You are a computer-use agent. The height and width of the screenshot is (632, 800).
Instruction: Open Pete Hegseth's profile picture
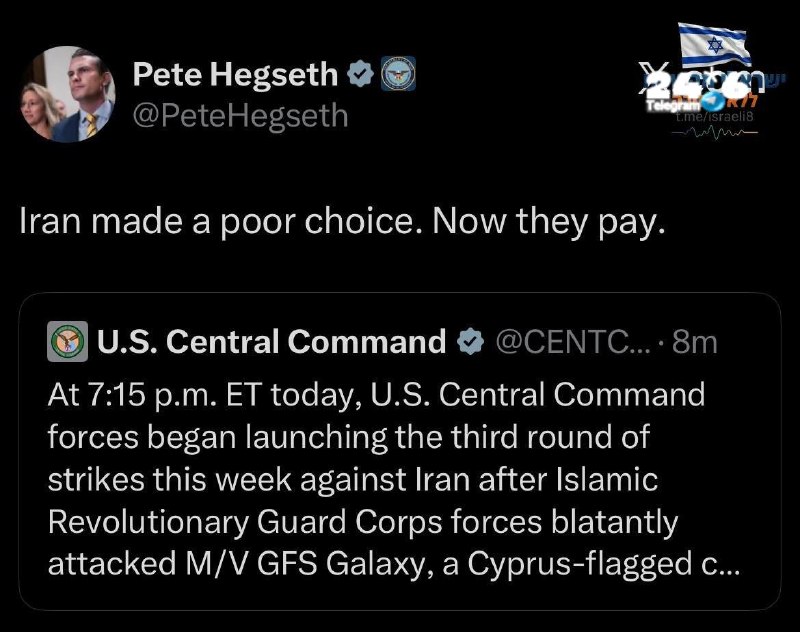click(x=68, y=94)
